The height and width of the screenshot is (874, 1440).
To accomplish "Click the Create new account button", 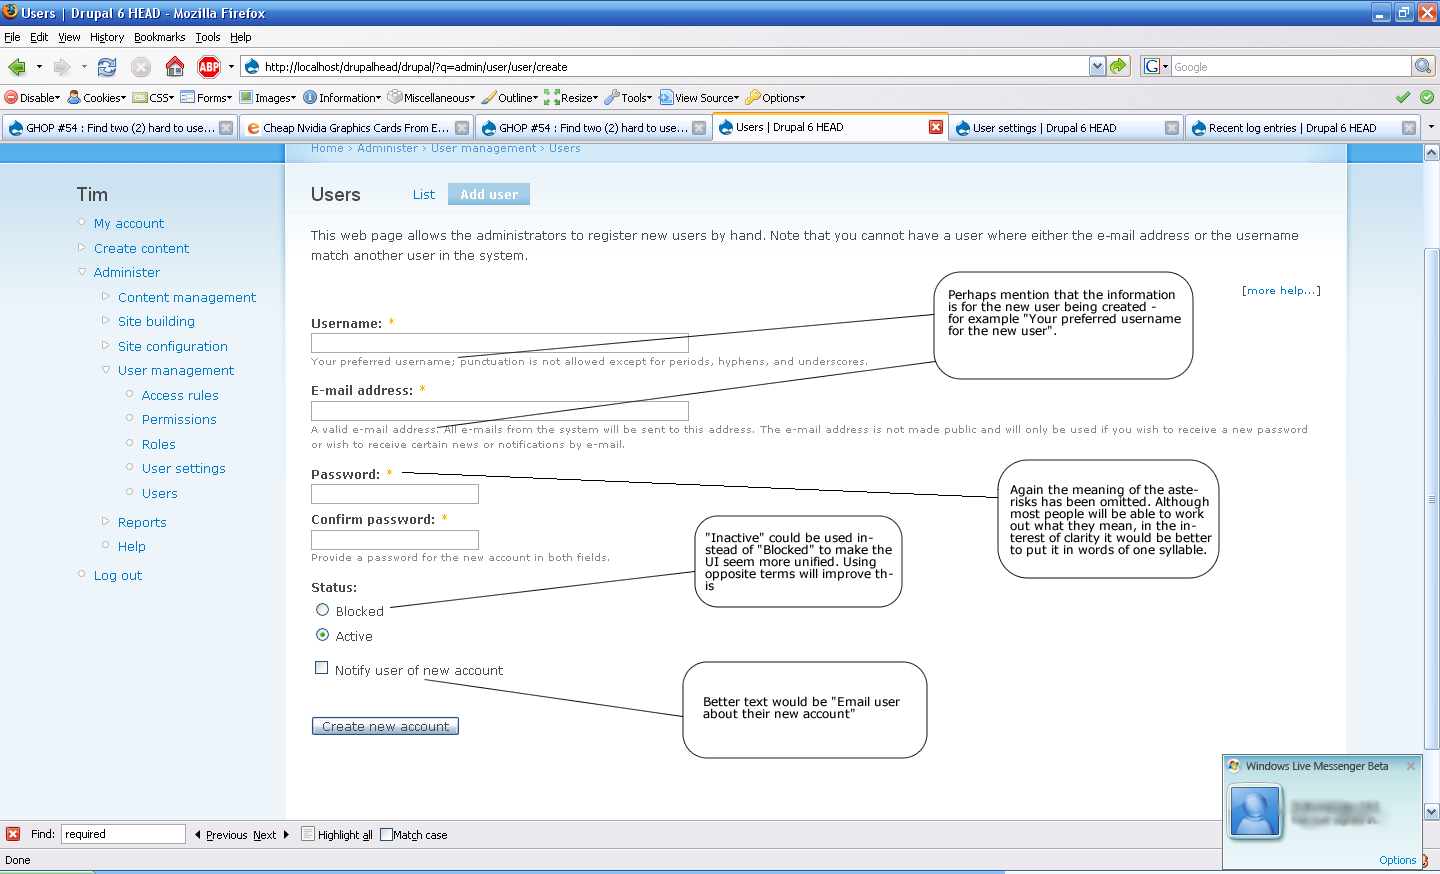I will [x=385, y=726].
